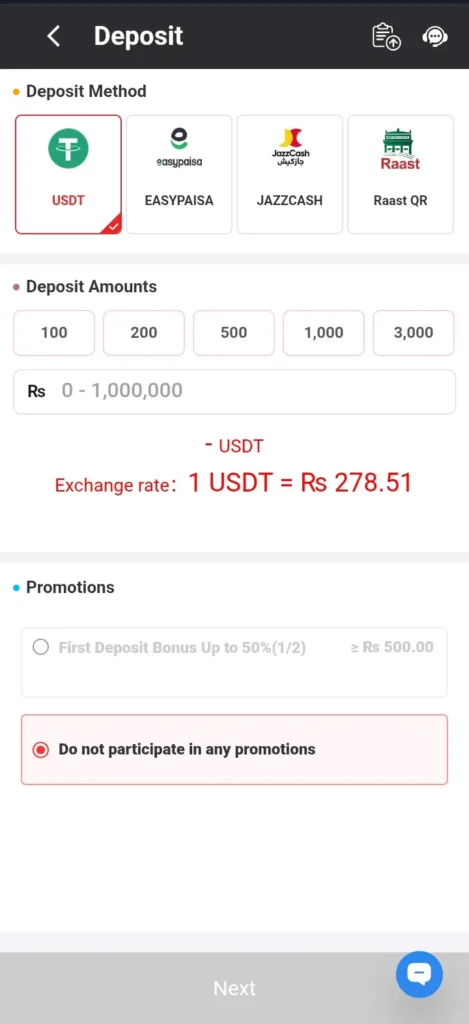
Task: Tap the Next button
Action: pos(234,988)
